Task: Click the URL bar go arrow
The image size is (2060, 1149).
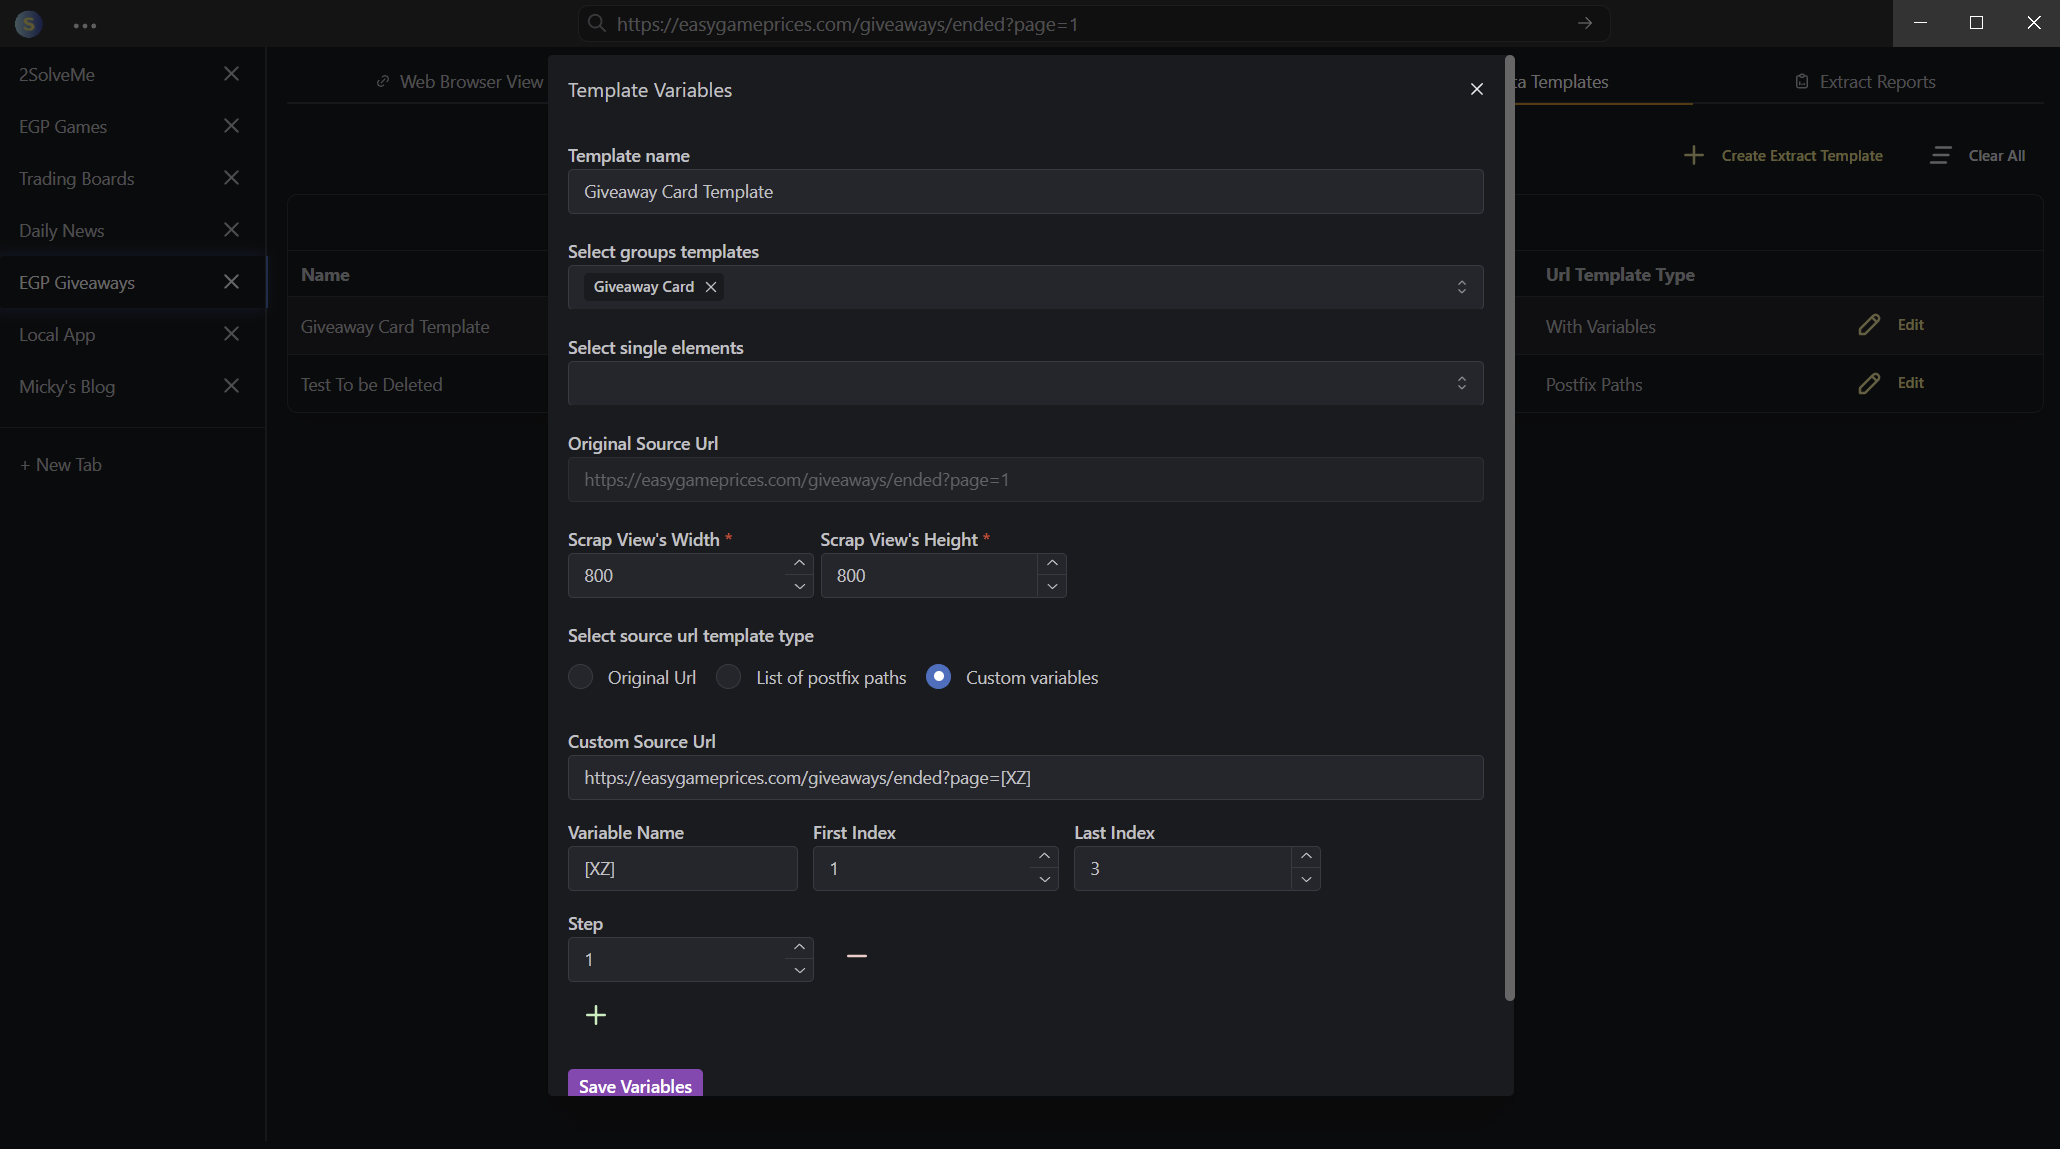Action: [x=1585, y=23]
